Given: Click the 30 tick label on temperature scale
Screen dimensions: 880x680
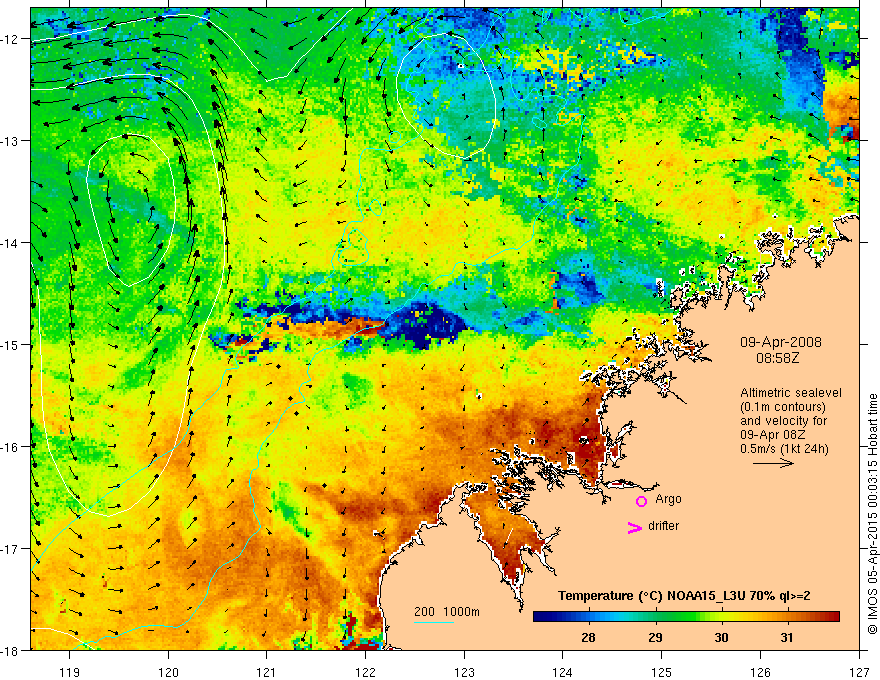Looking at the screenshot, I should [x=721, y=637].
